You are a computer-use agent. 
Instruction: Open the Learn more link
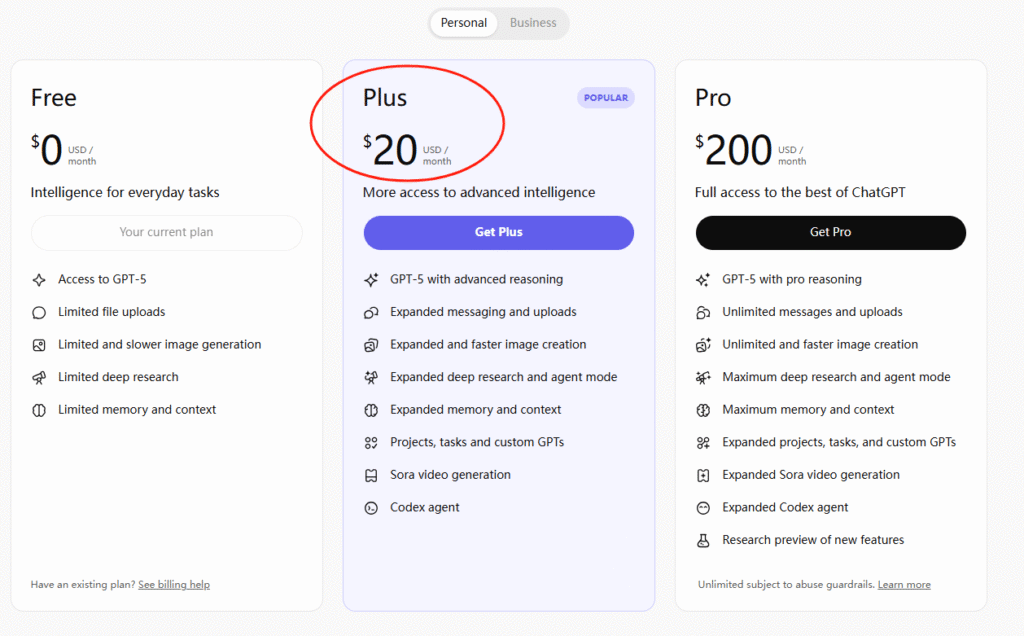click(904, 584)
